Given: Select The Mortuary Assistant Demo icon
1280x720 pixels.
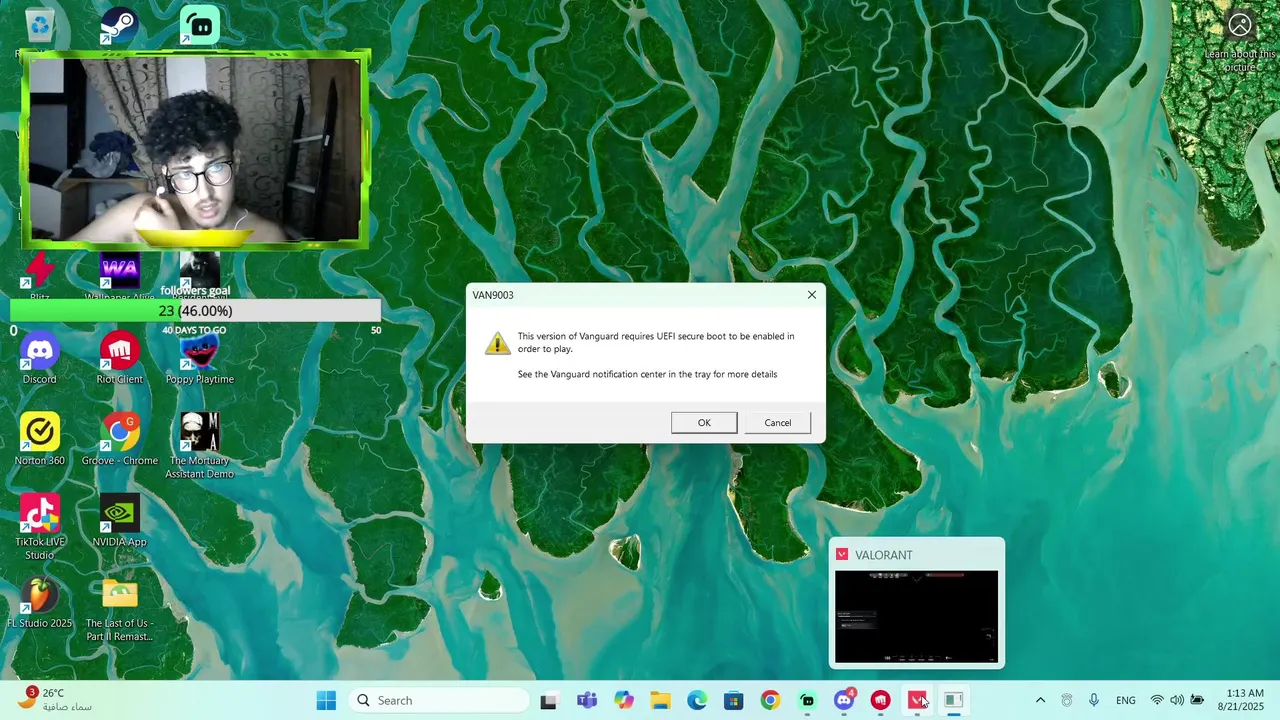Looking at the screenshot, I should coord(200,446).
